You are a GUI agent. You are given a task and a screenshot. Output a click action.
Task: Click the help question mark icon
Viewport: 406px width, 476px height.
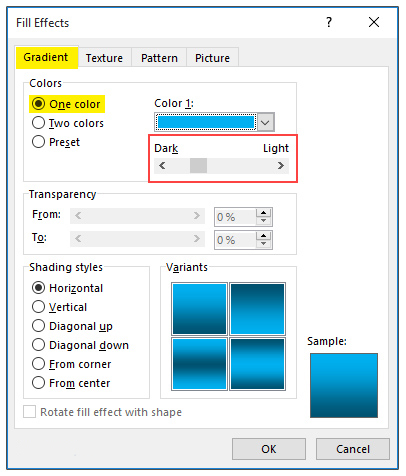[329, 22]
